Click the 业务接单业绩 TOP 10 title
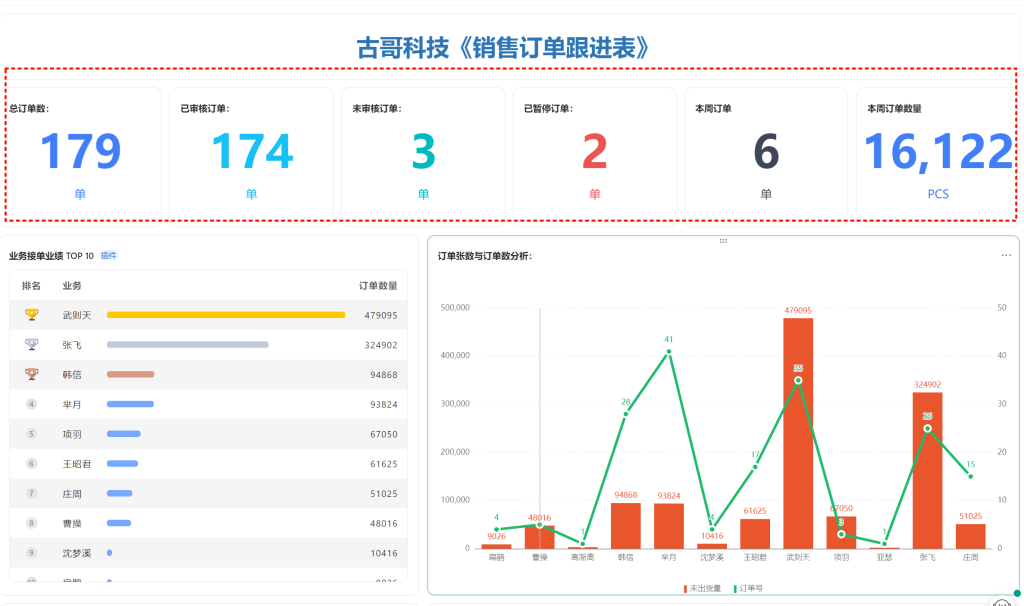Viewport: 1024px width, 606px height. point(51,255)
